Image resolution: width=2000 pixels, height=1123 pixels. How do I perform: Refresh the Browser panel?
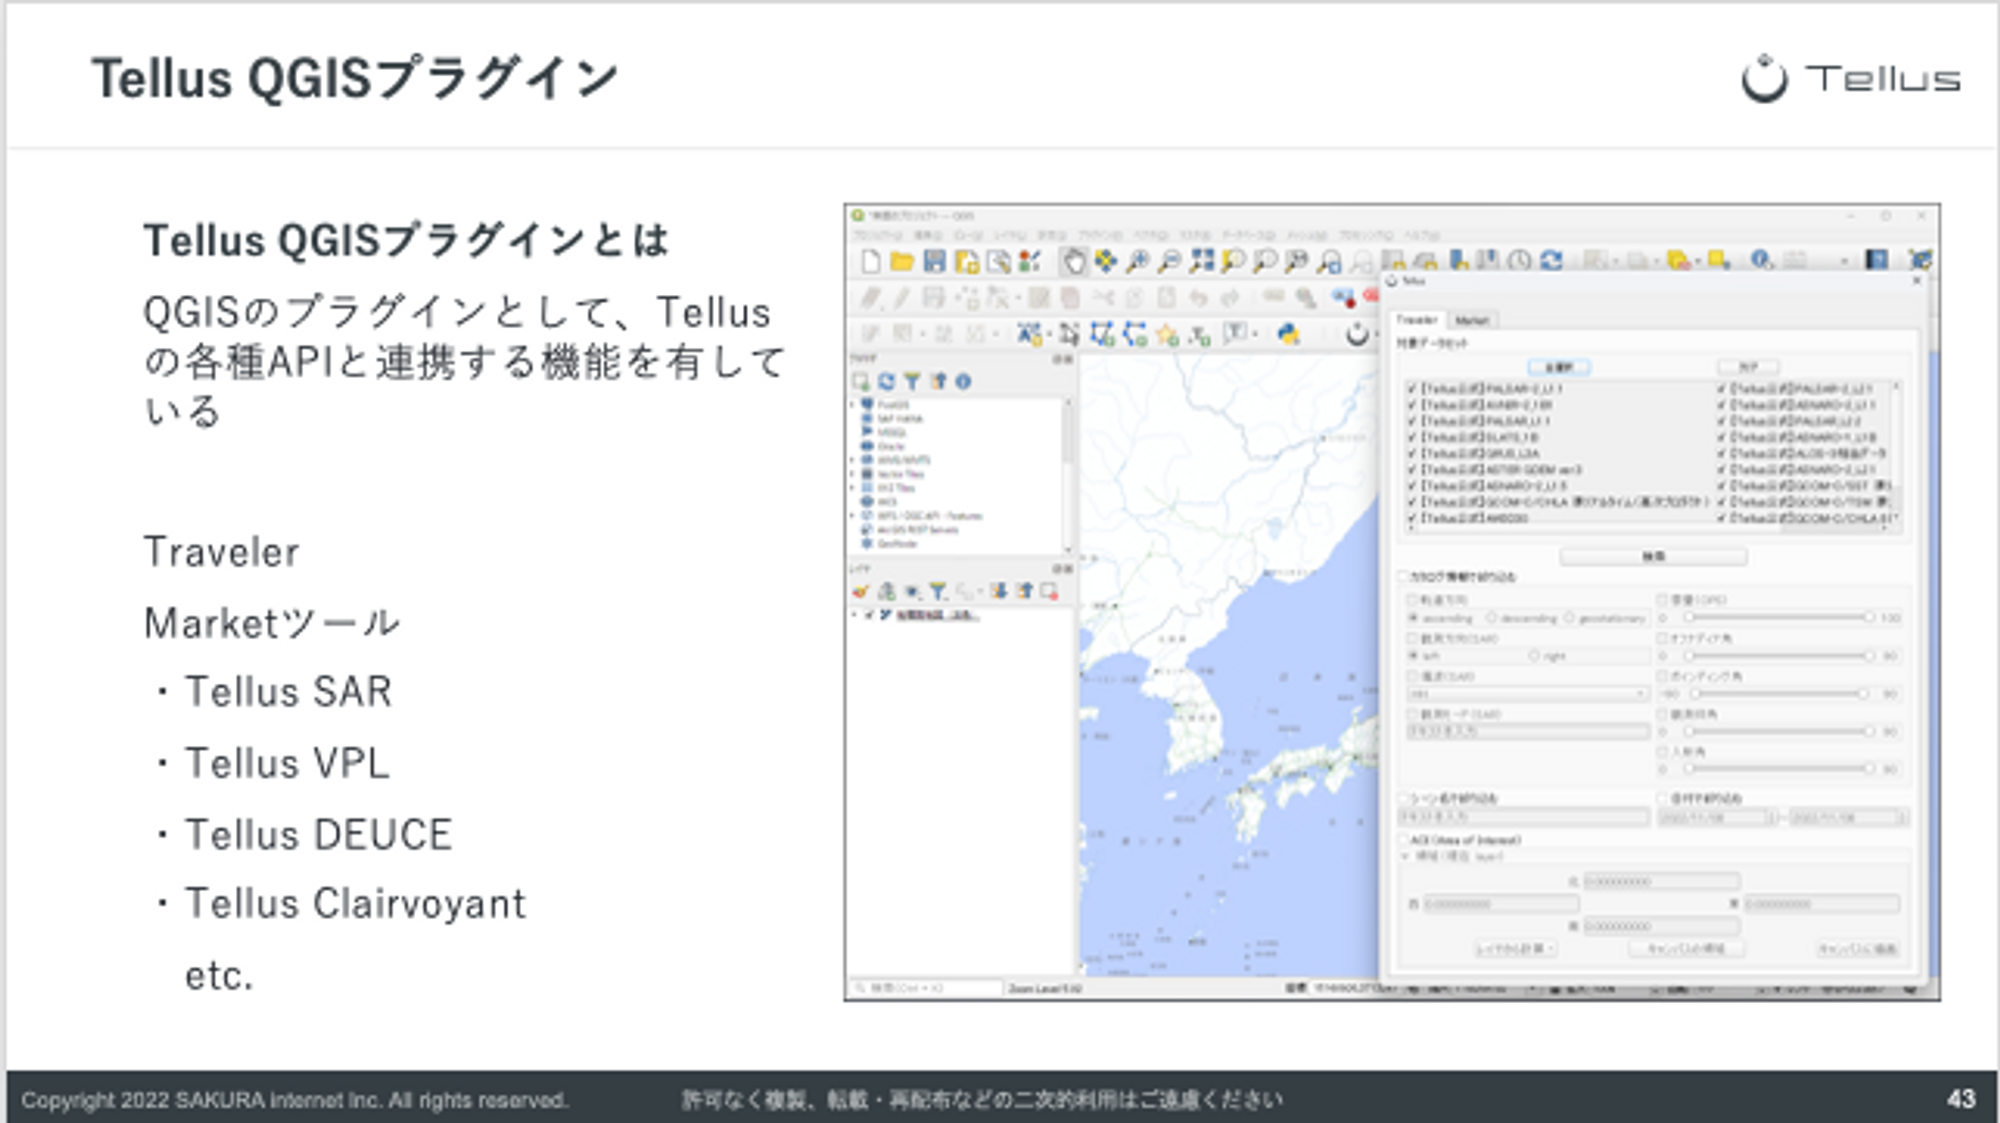[x=887, y=382]
